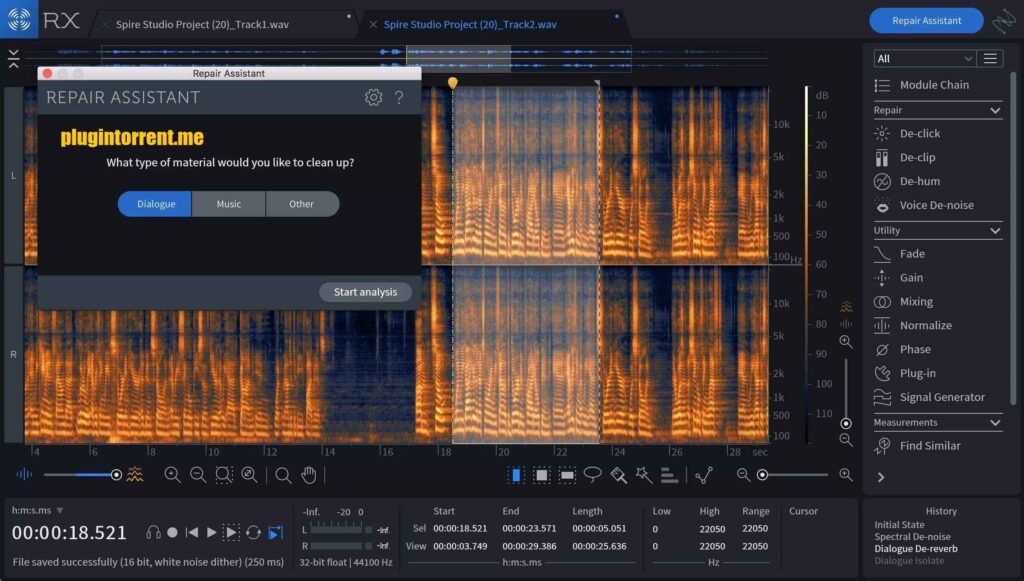Close the Track2.wav tab
The image size is (1024, 581).
373,24
